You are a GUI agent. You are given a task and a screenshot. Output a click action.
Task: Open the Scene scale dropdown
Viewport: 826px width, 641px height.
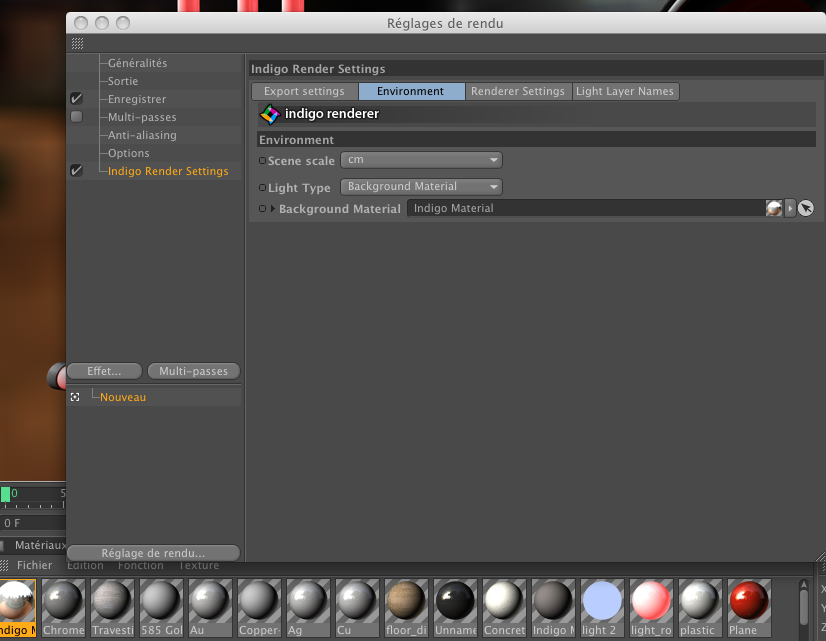coord(421,160)
